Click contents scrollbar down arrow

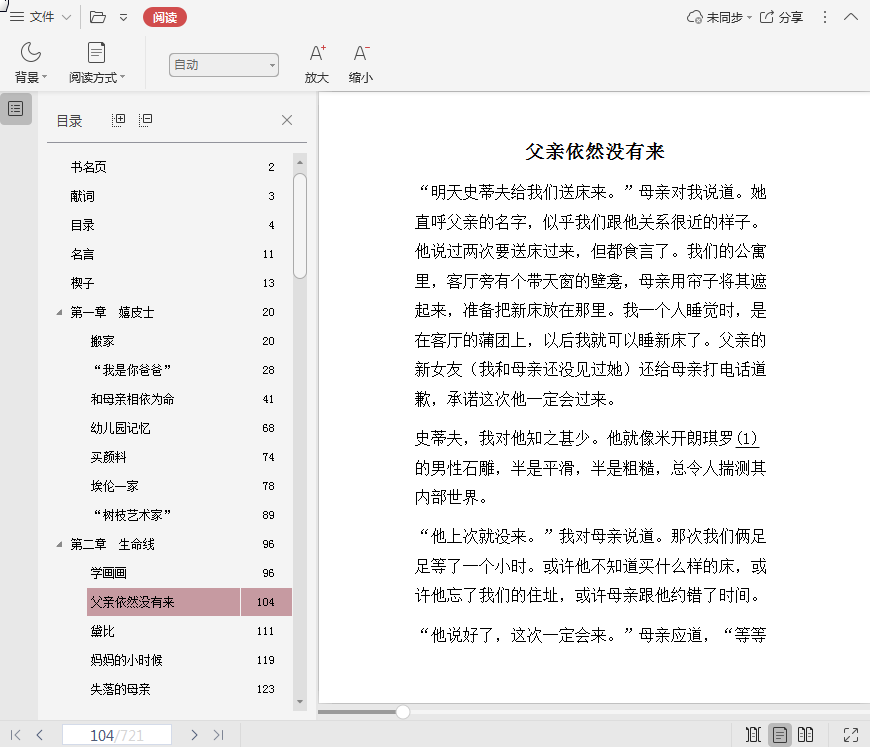click(x=300, y=702)
